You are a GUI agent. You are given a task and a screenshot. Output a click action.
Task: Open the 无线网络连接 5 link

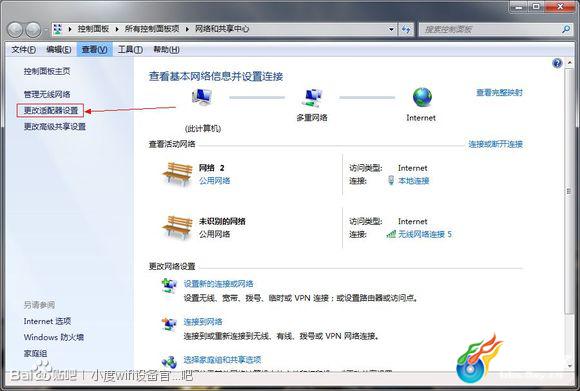(425, 234)
